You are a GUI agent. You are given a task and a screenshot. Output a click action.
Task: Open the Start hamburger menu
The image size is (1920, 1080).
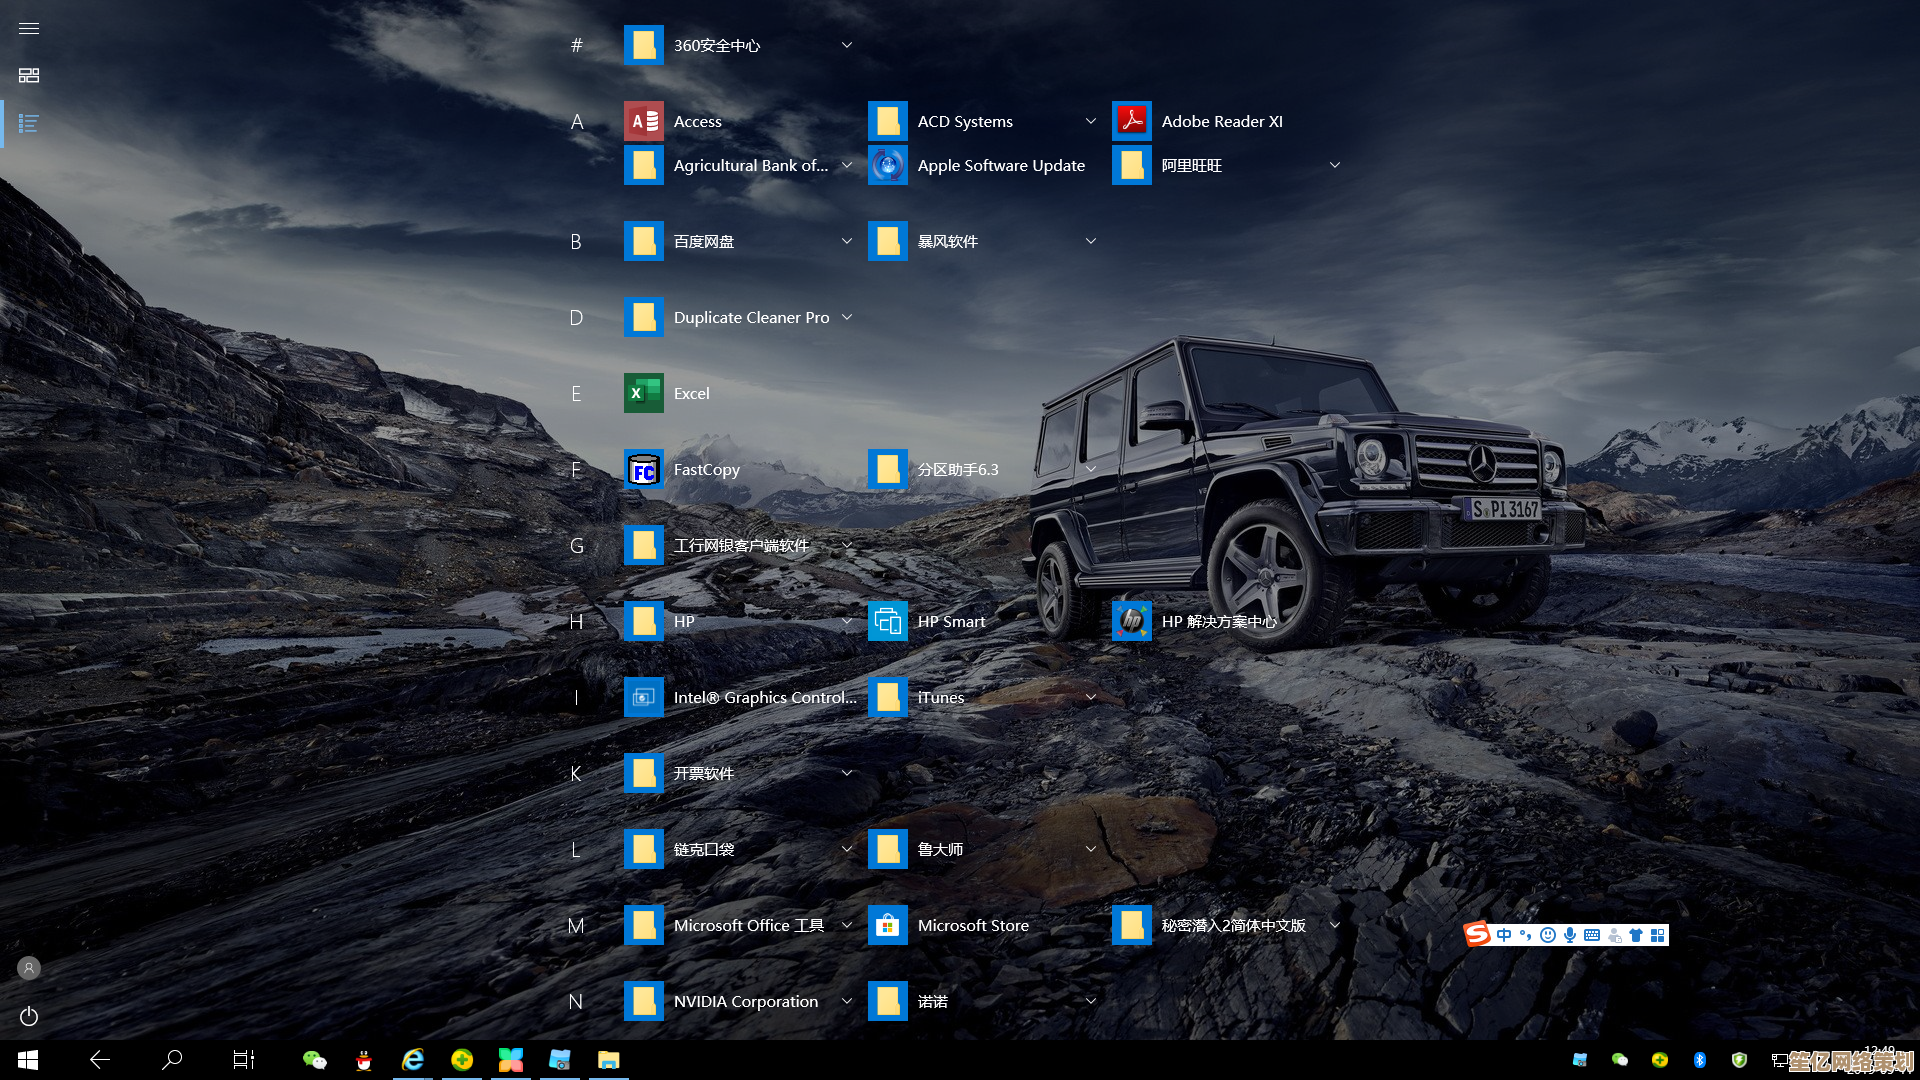(29, 28)
